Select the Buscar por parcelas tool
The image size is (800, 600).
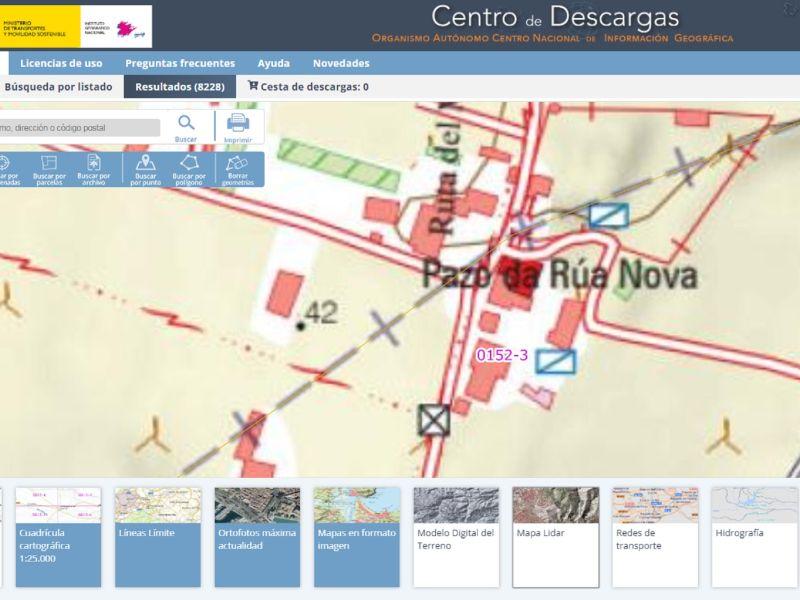49,169
